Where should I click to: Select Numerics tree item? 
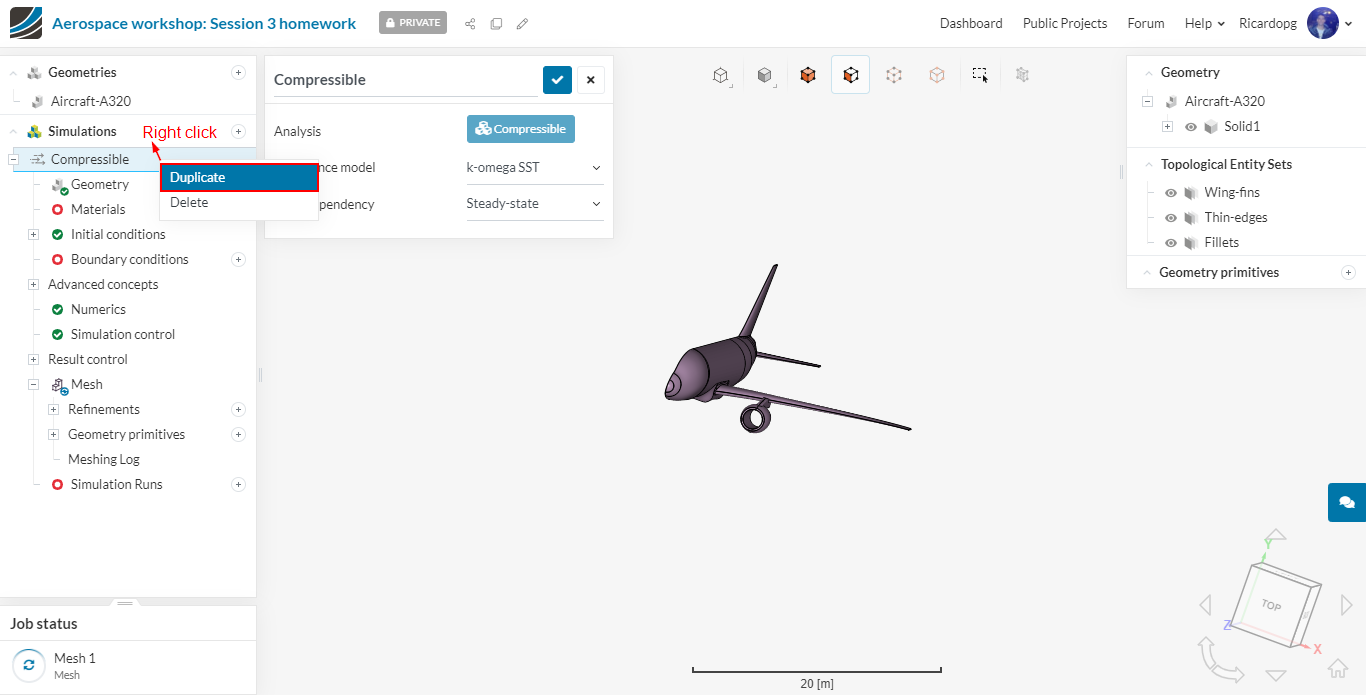[x=98, y=309]
